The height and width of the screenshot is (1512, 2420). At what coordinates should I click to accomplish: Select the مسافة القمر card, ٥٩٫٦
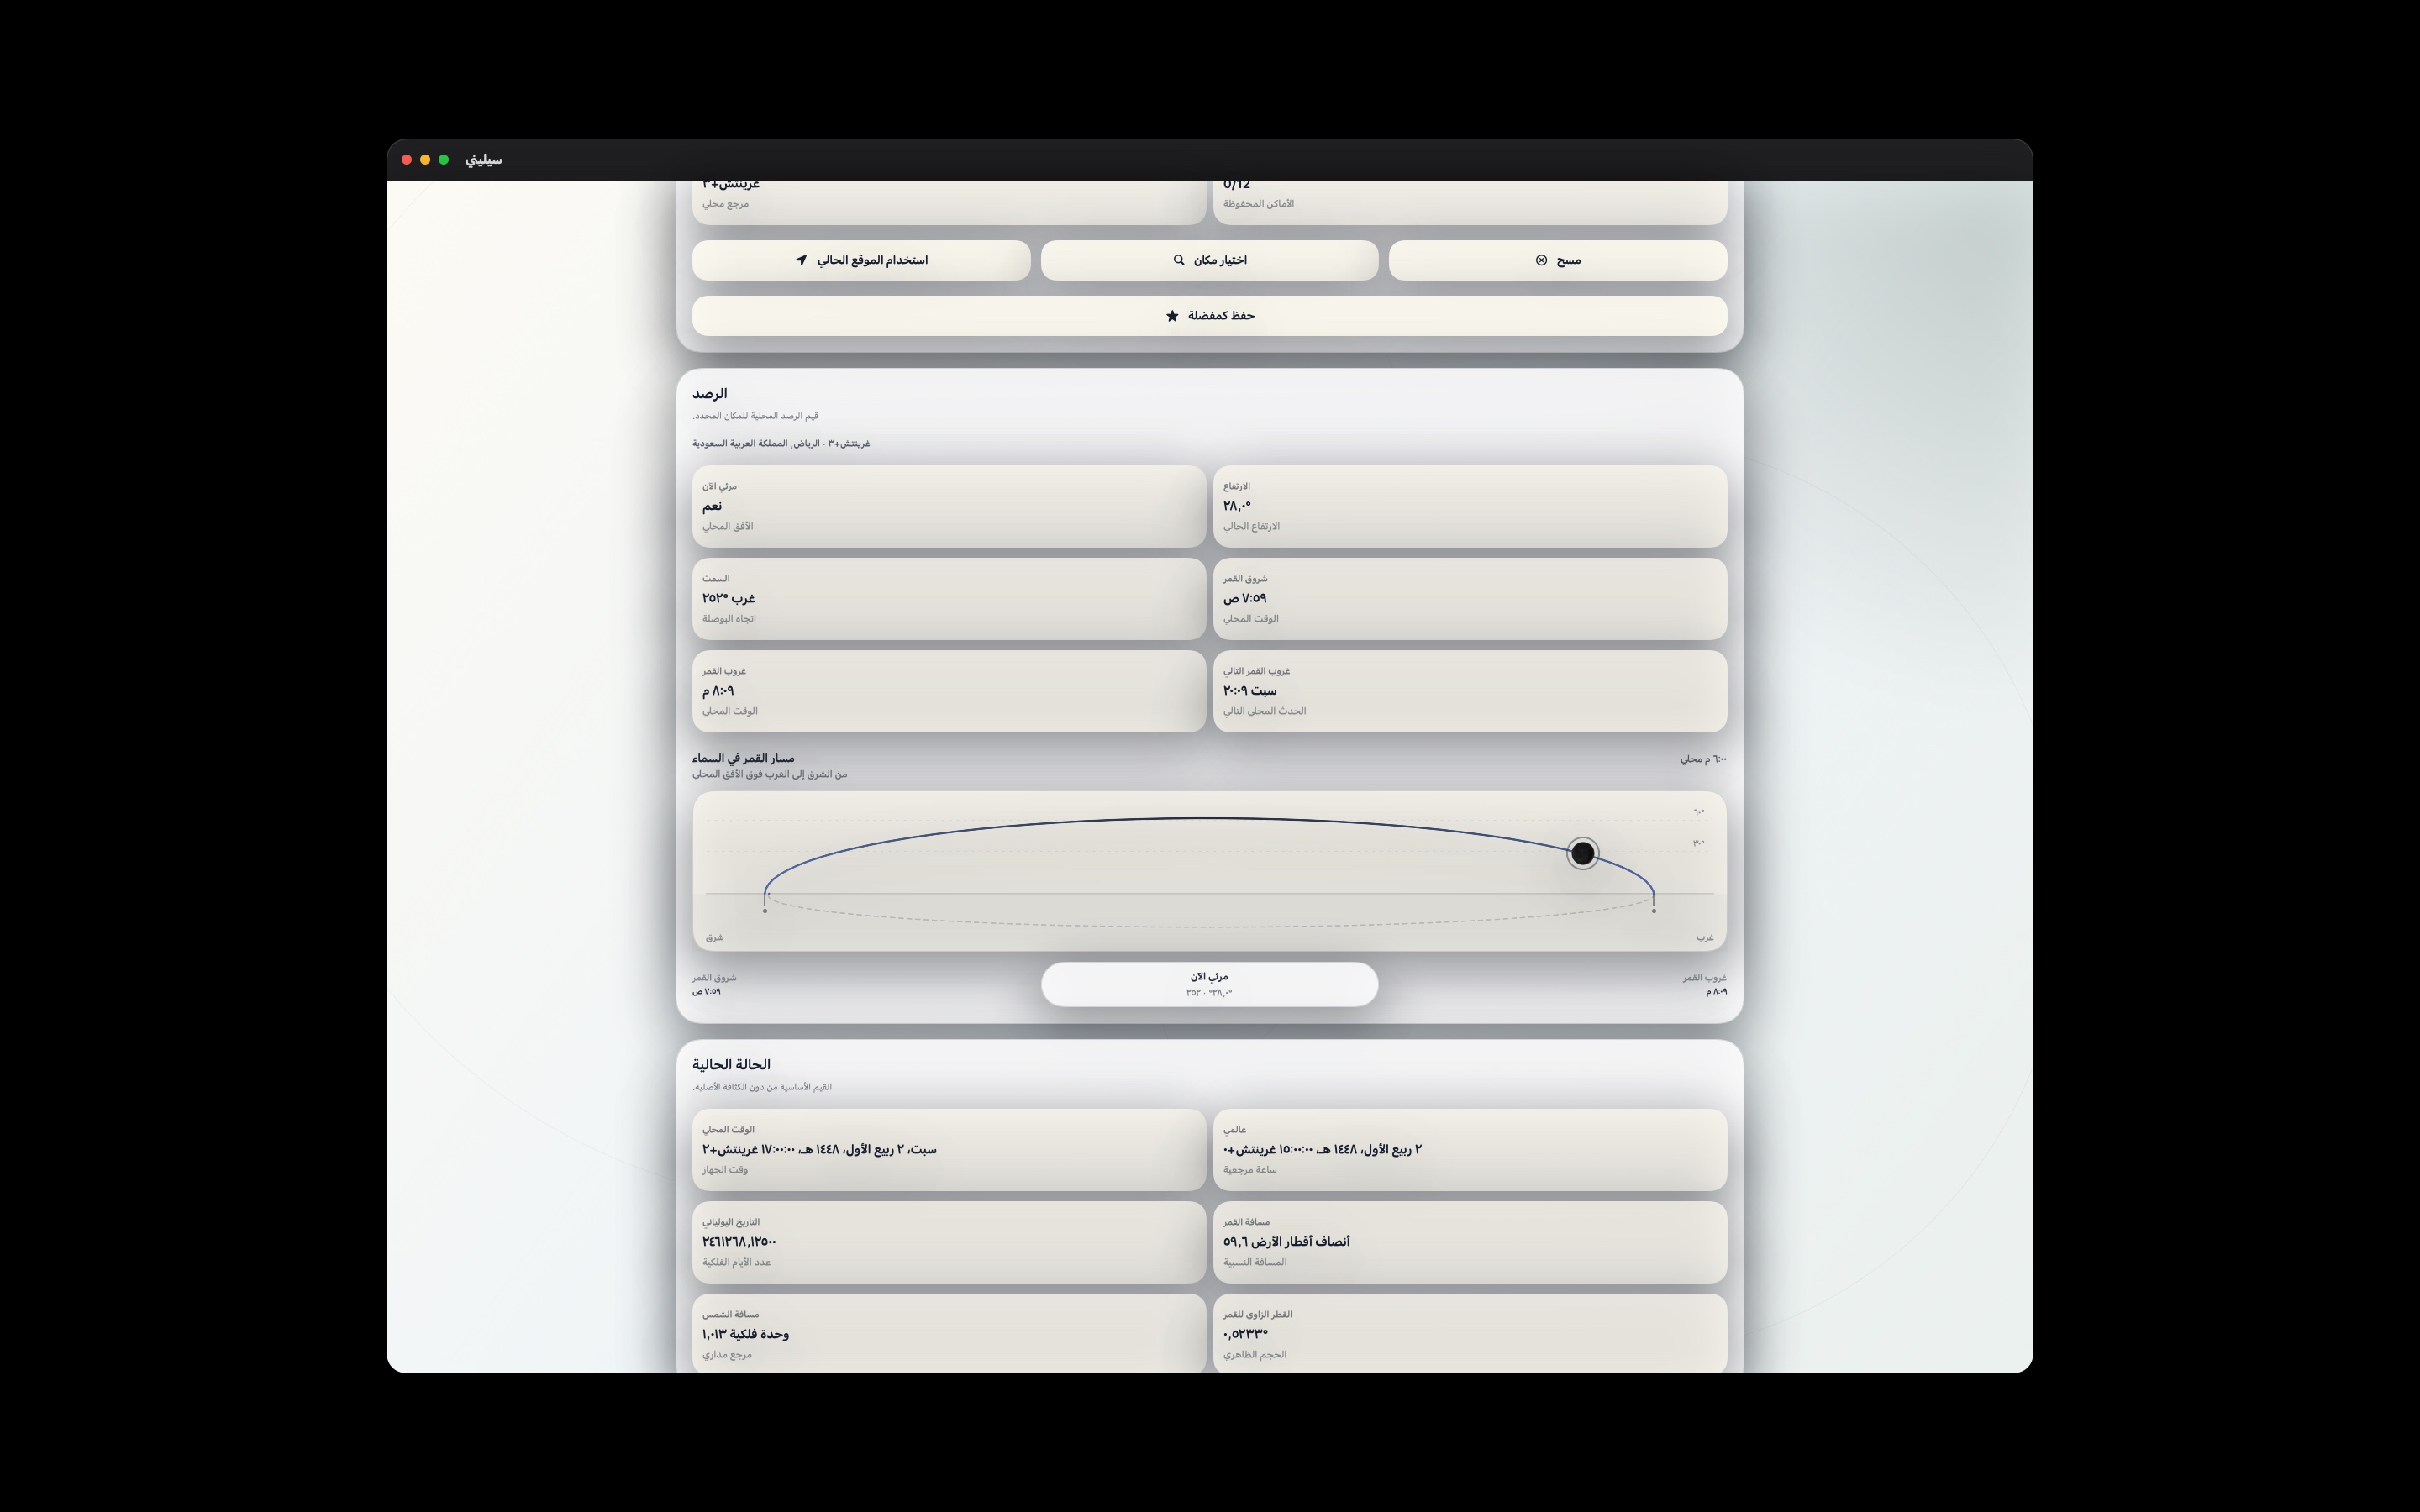tap(1470, 1242)
